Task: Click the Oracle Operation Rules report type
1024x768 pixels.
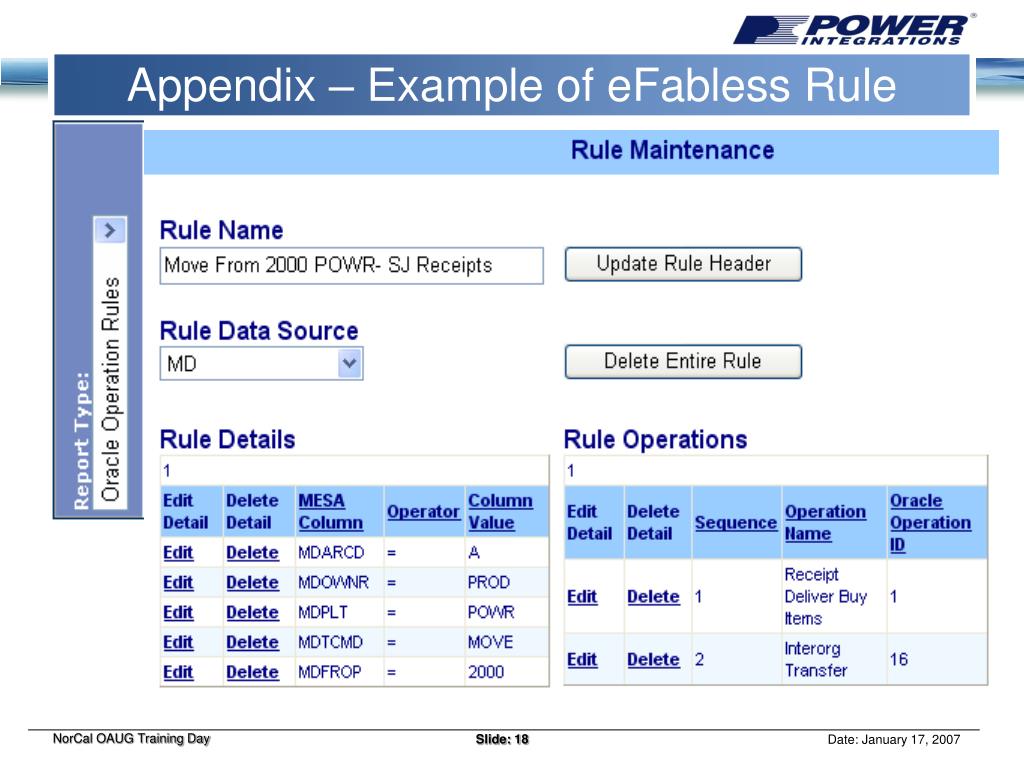Action: pos(110,389)
